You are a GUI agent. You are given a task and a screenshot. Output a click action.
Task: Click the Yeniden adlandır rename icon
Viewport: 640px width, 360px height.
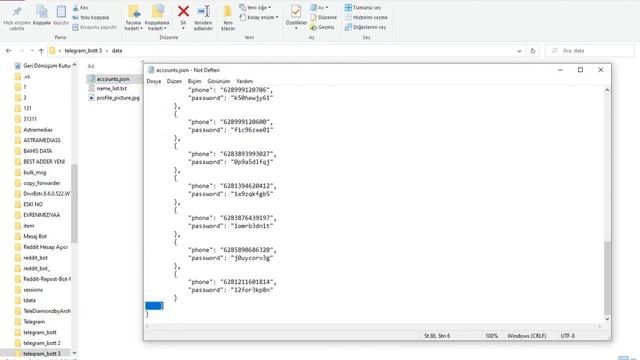click(203, 11)
